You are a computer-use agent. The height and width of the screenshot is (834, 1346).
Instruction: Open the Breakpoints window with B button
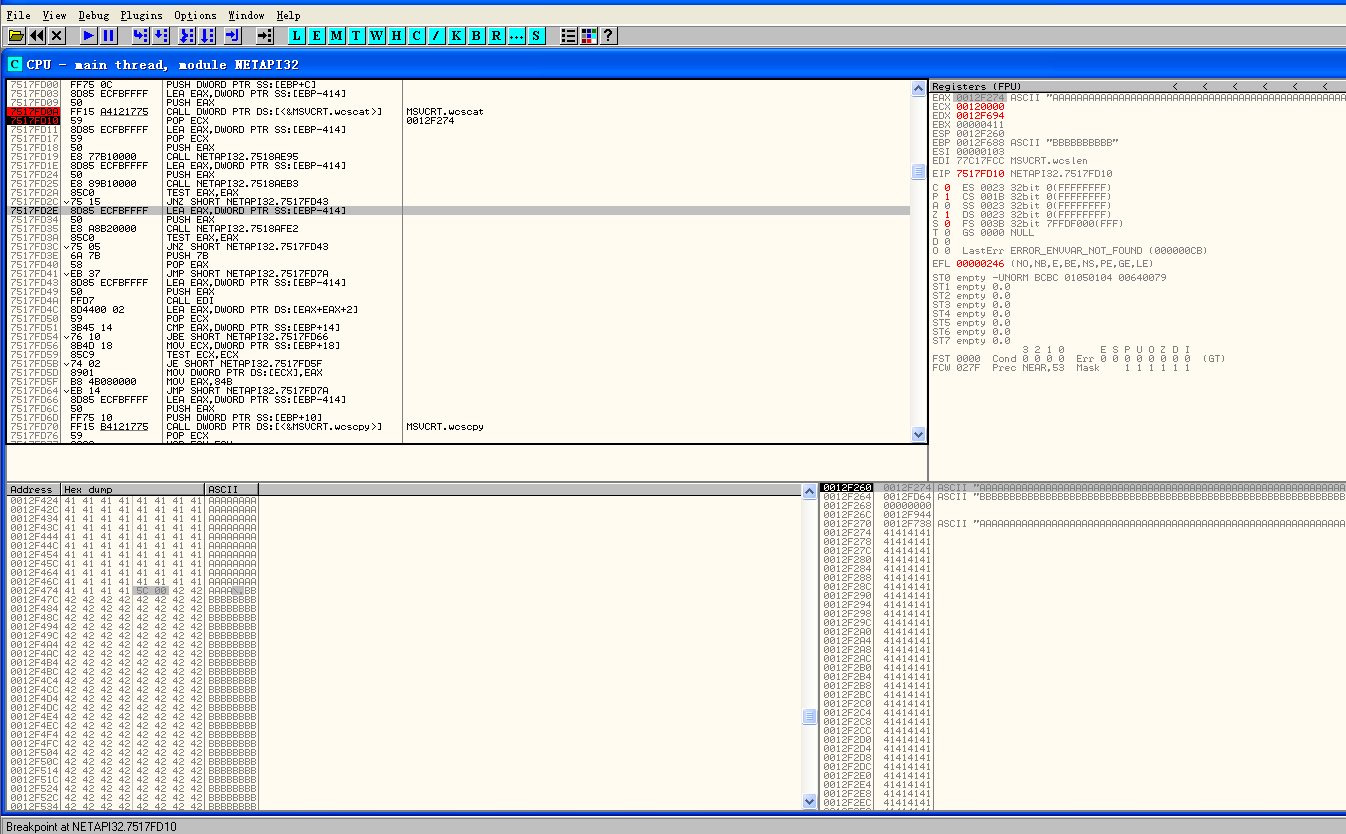pos(476,36)
